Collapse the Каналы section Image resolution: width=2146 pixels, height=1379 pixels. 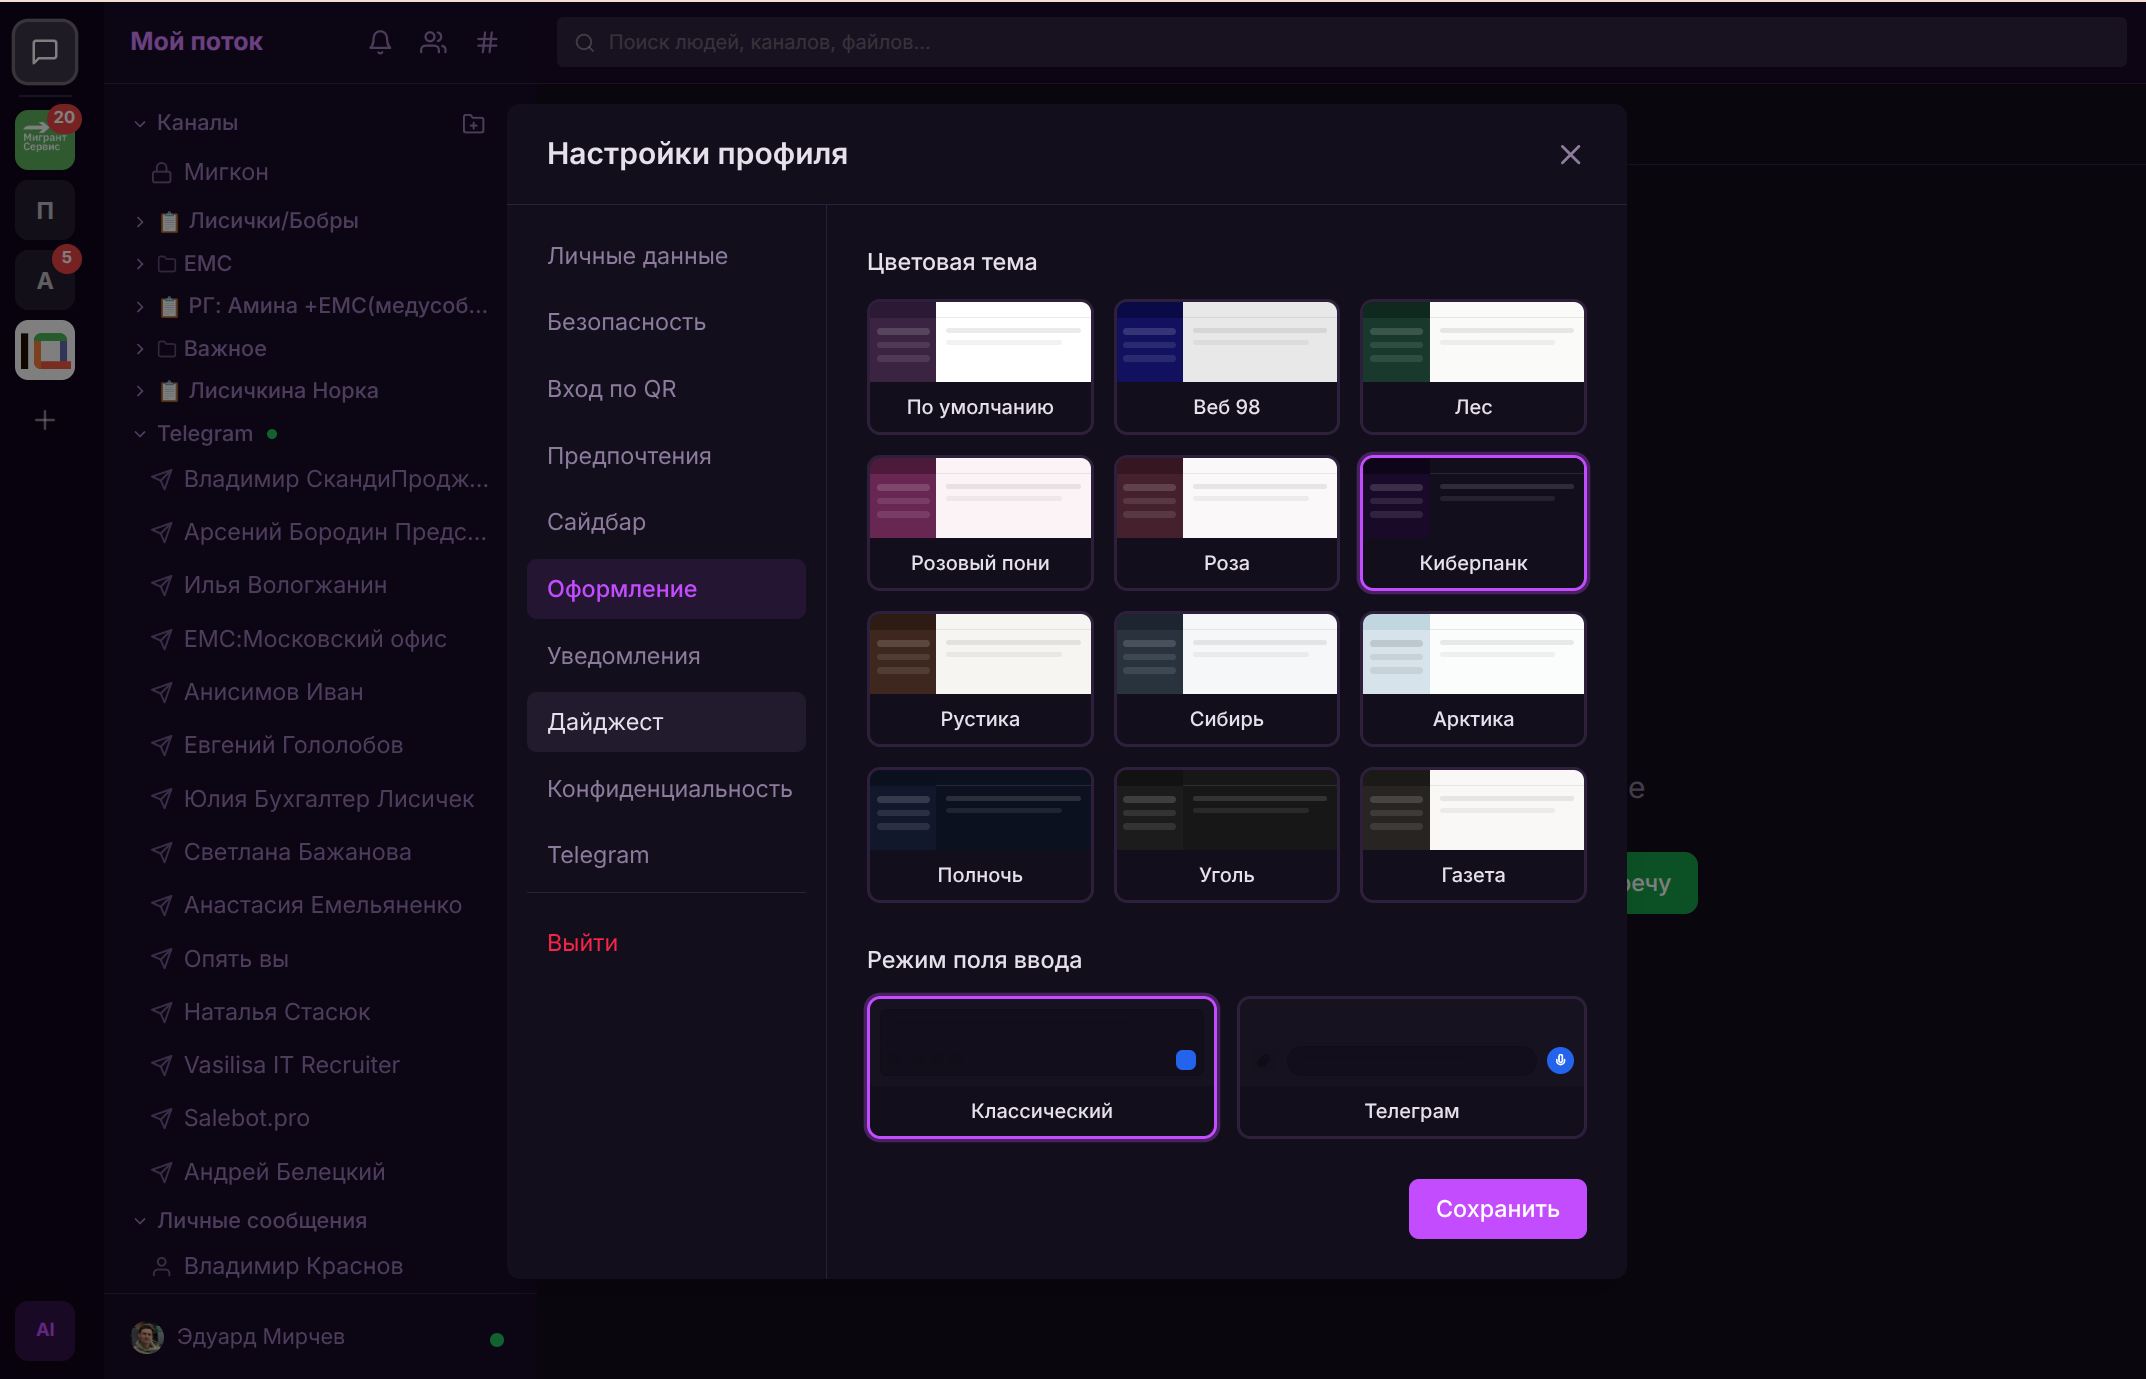140,123
